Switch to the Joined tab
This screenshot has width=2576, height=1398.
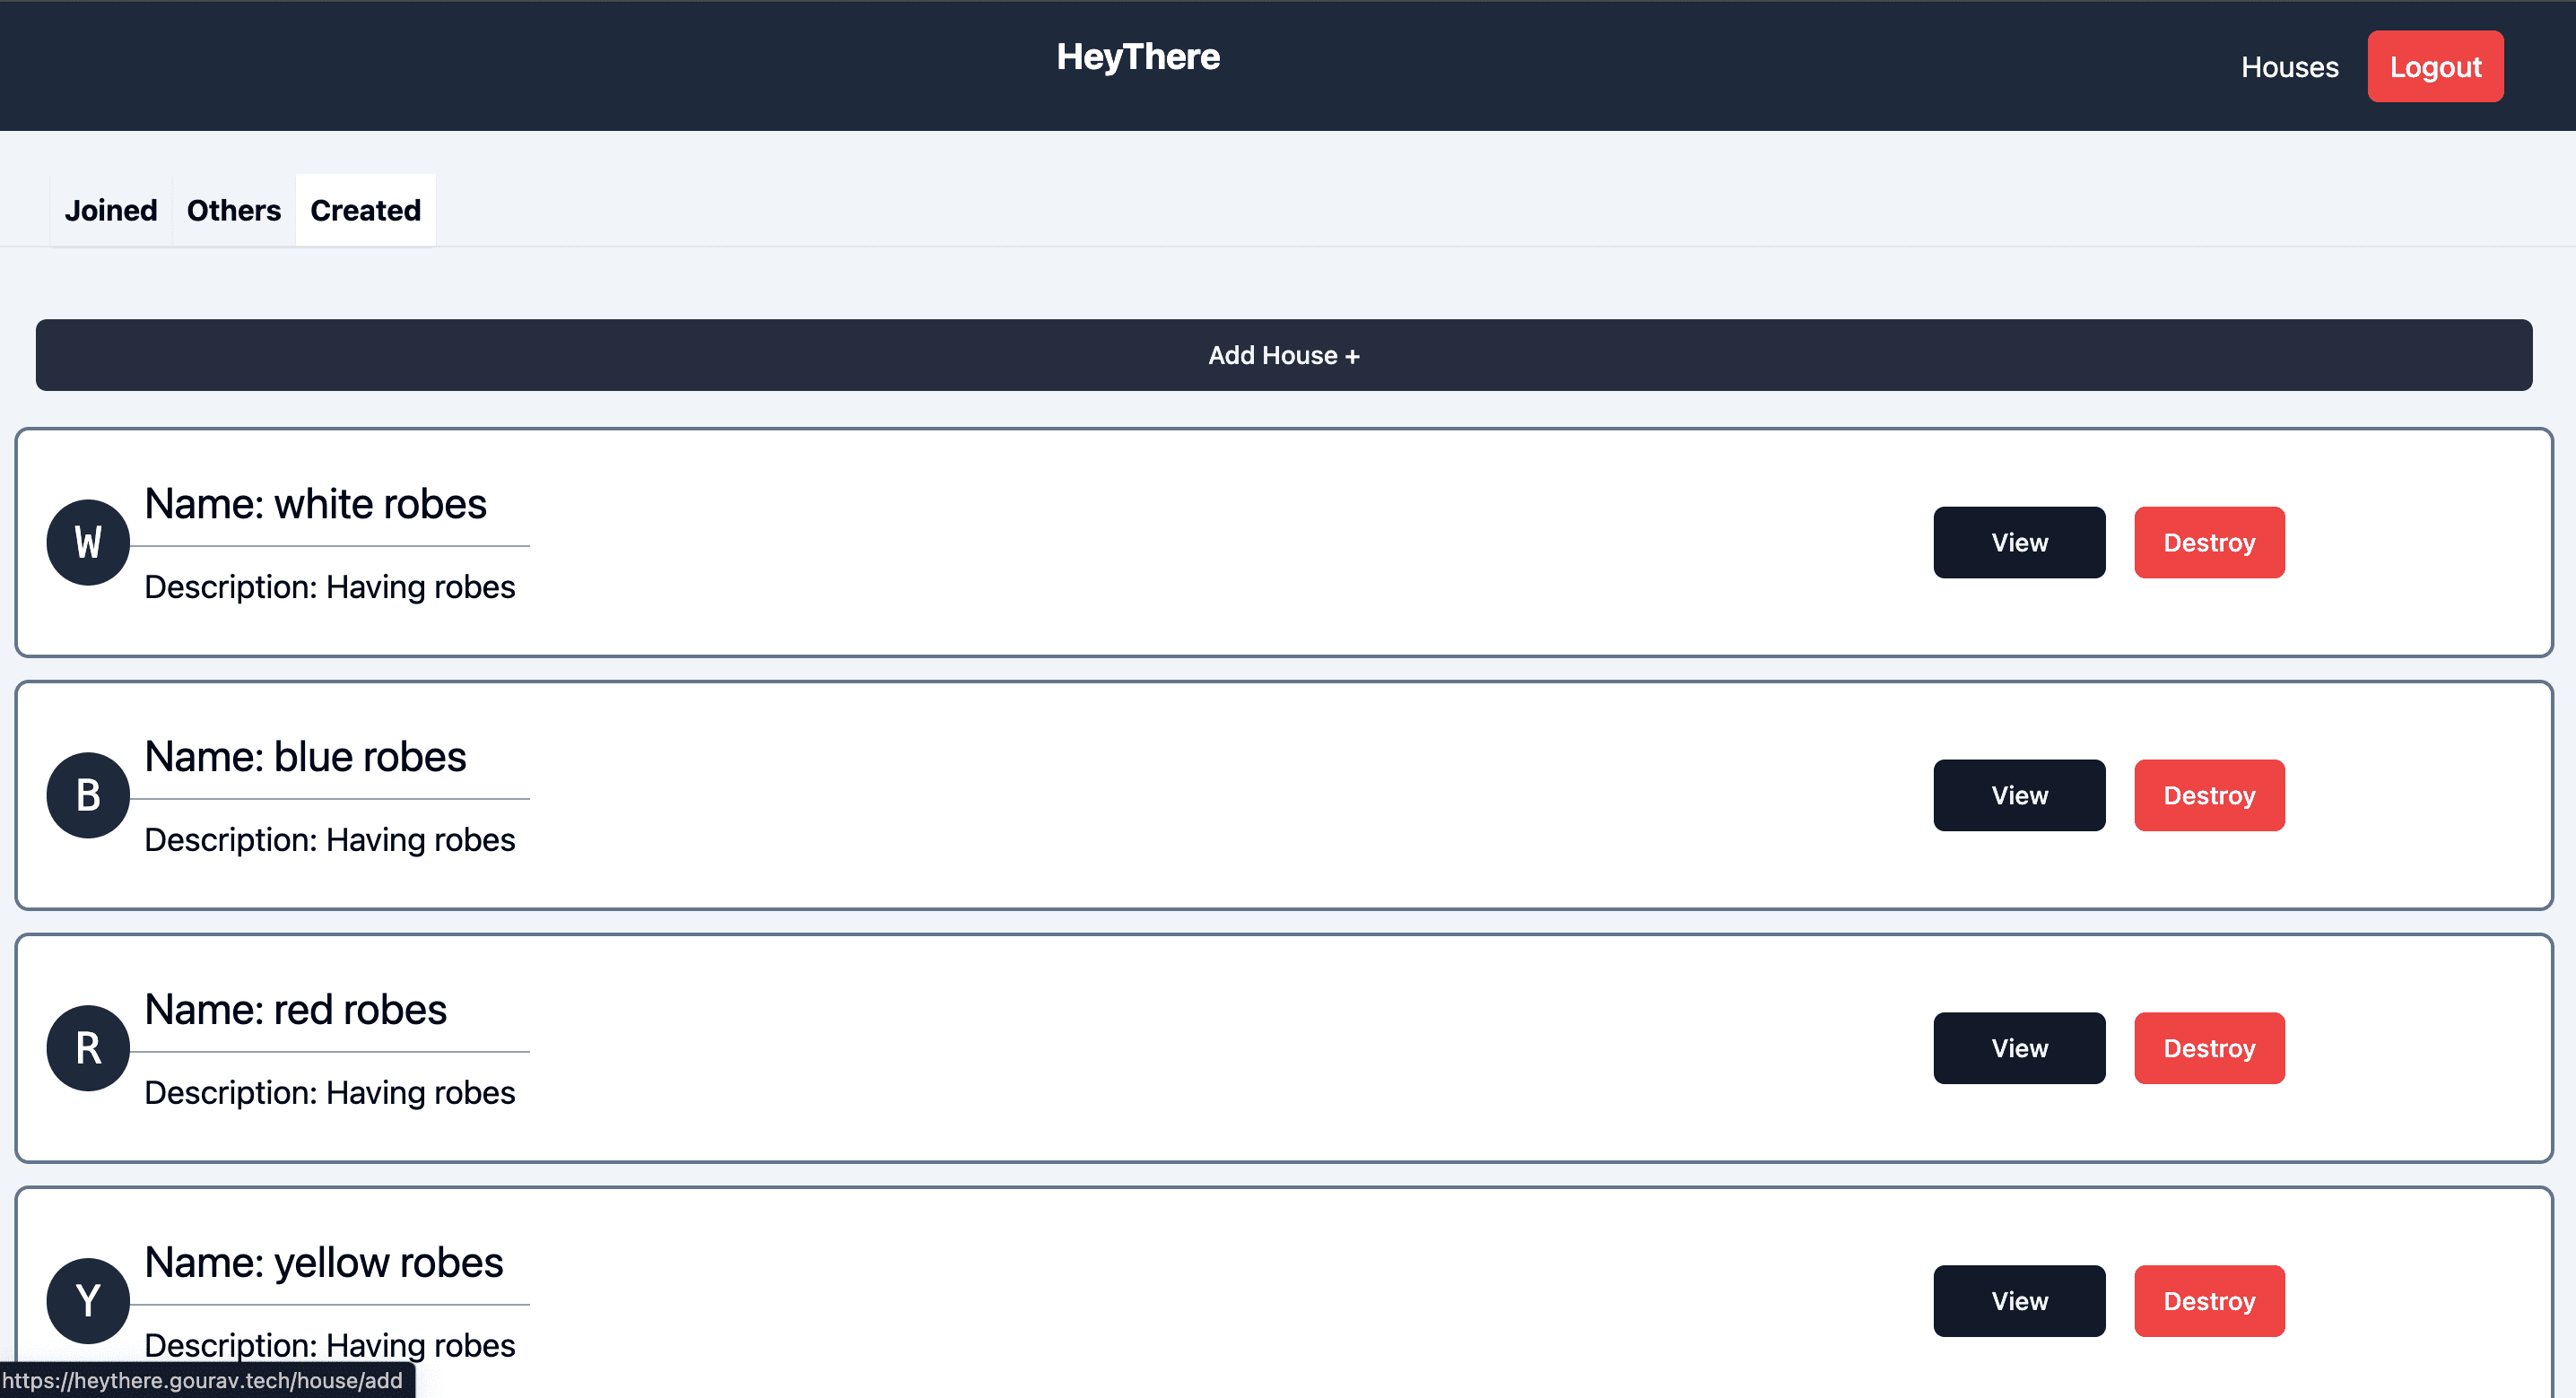pos(111,210)
